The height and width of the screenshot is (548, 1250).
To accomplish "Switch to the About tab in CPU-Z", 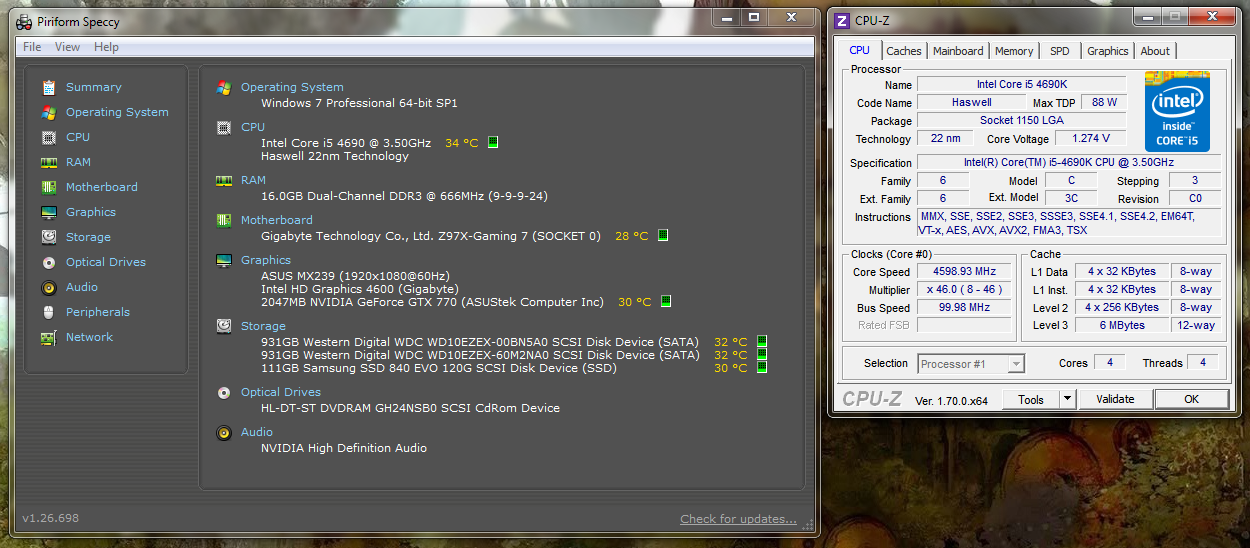I will pyautogui.click(x=1155, y=51).
